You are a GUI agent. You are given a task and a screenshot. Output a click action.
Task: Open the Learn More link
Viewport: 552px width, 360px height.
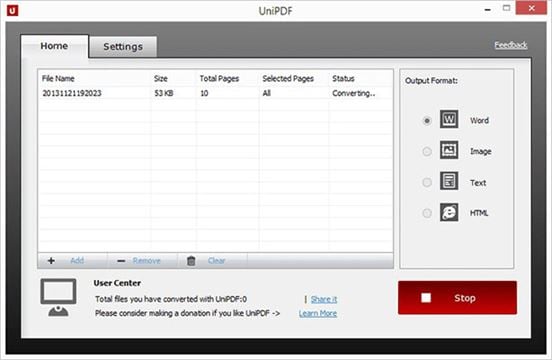coord(318,313)
